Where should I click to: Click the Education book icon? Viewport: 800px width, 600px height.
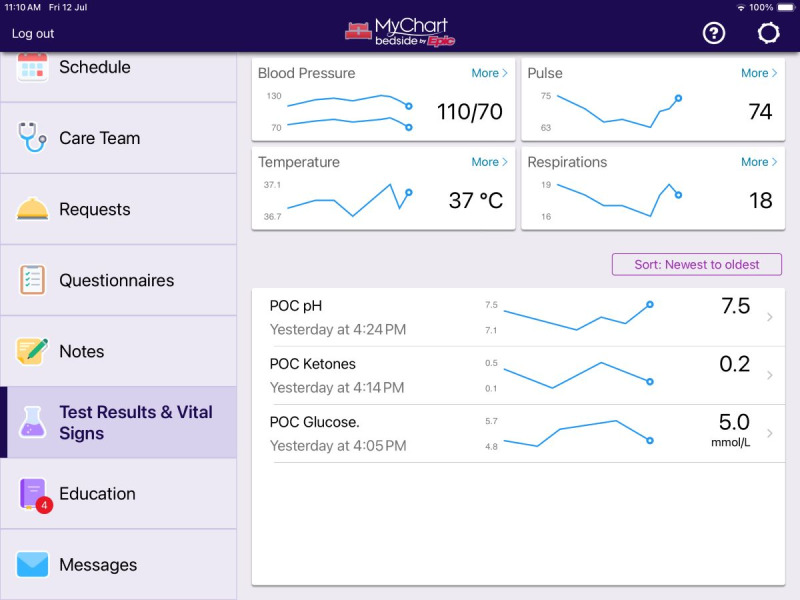tap(32, 493)
